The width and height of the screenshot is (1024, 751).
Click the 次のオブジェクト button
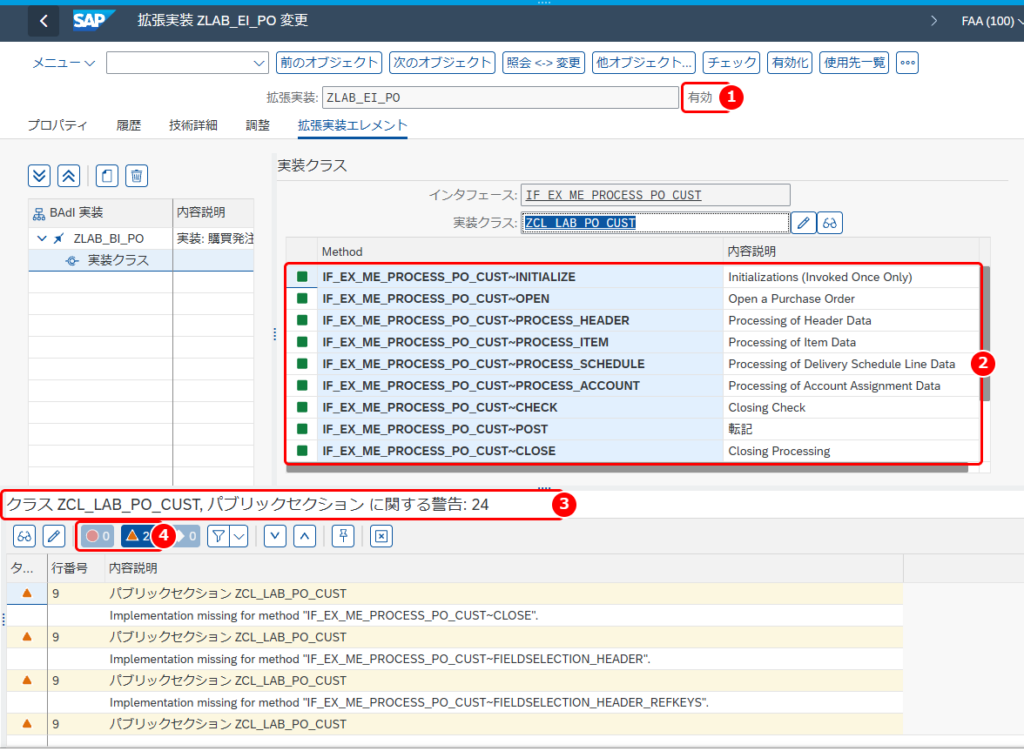pos(442,63)
